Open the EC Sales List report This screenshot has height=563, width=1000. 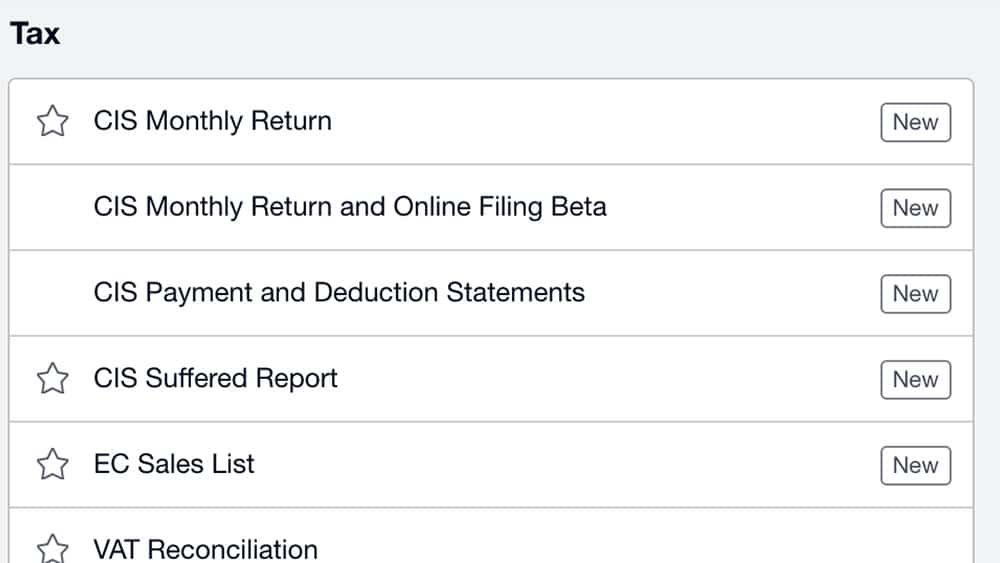[x=174, y=465]
